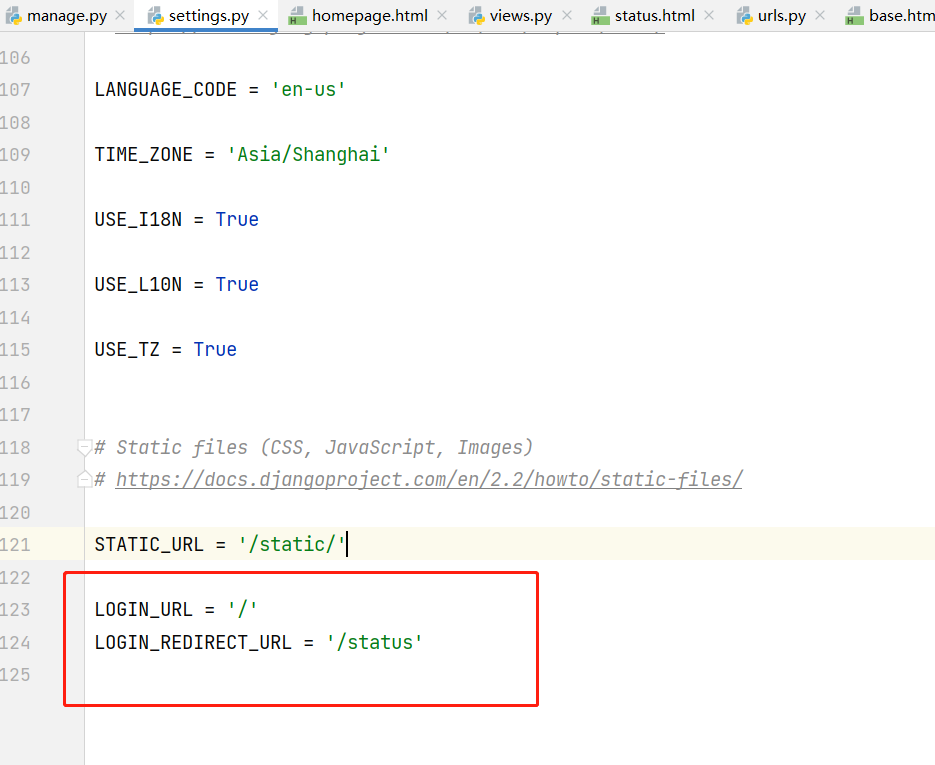This screenshot has height=765, width=935.
Task: Close the urls.py tab
Action: click(821, 16)
